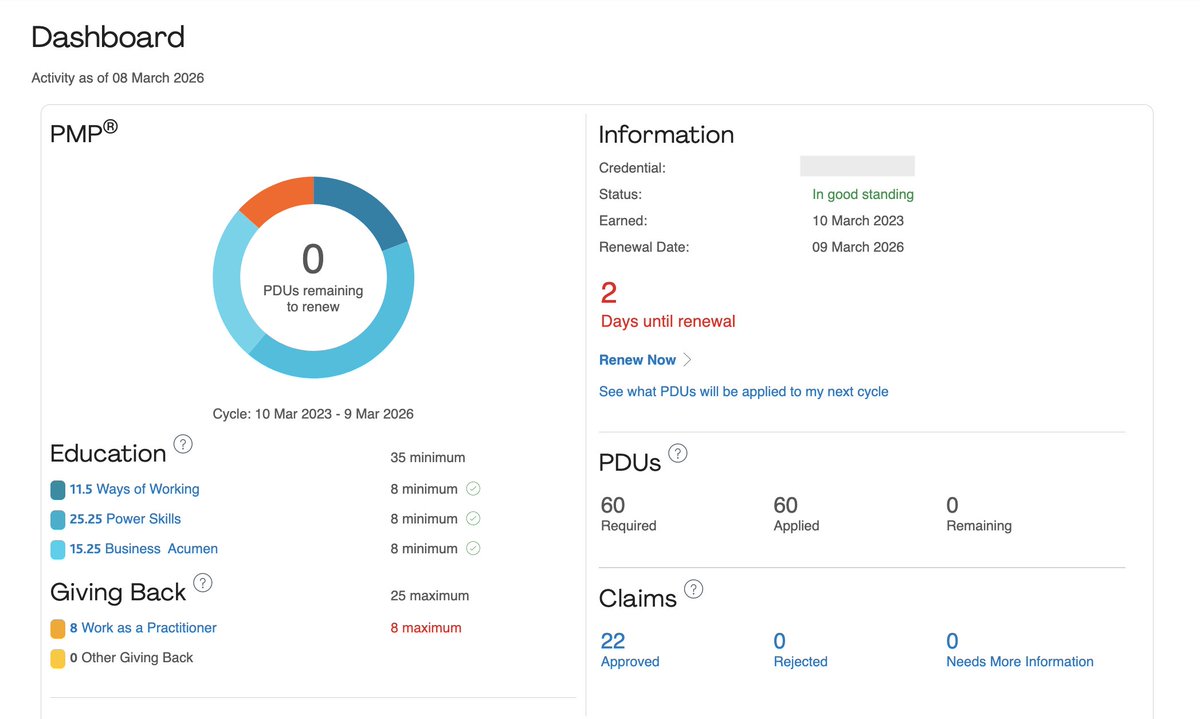Click the 0 Other Giving Back text
Screen dimensions: 1200x719
coord(131,658)
